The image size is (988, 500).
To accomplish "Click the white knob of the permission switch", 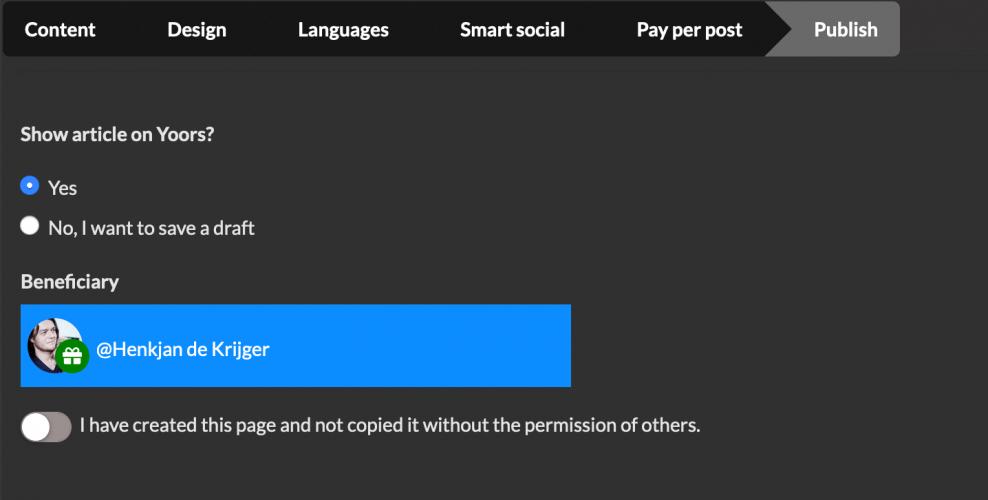I will point(36,427).
